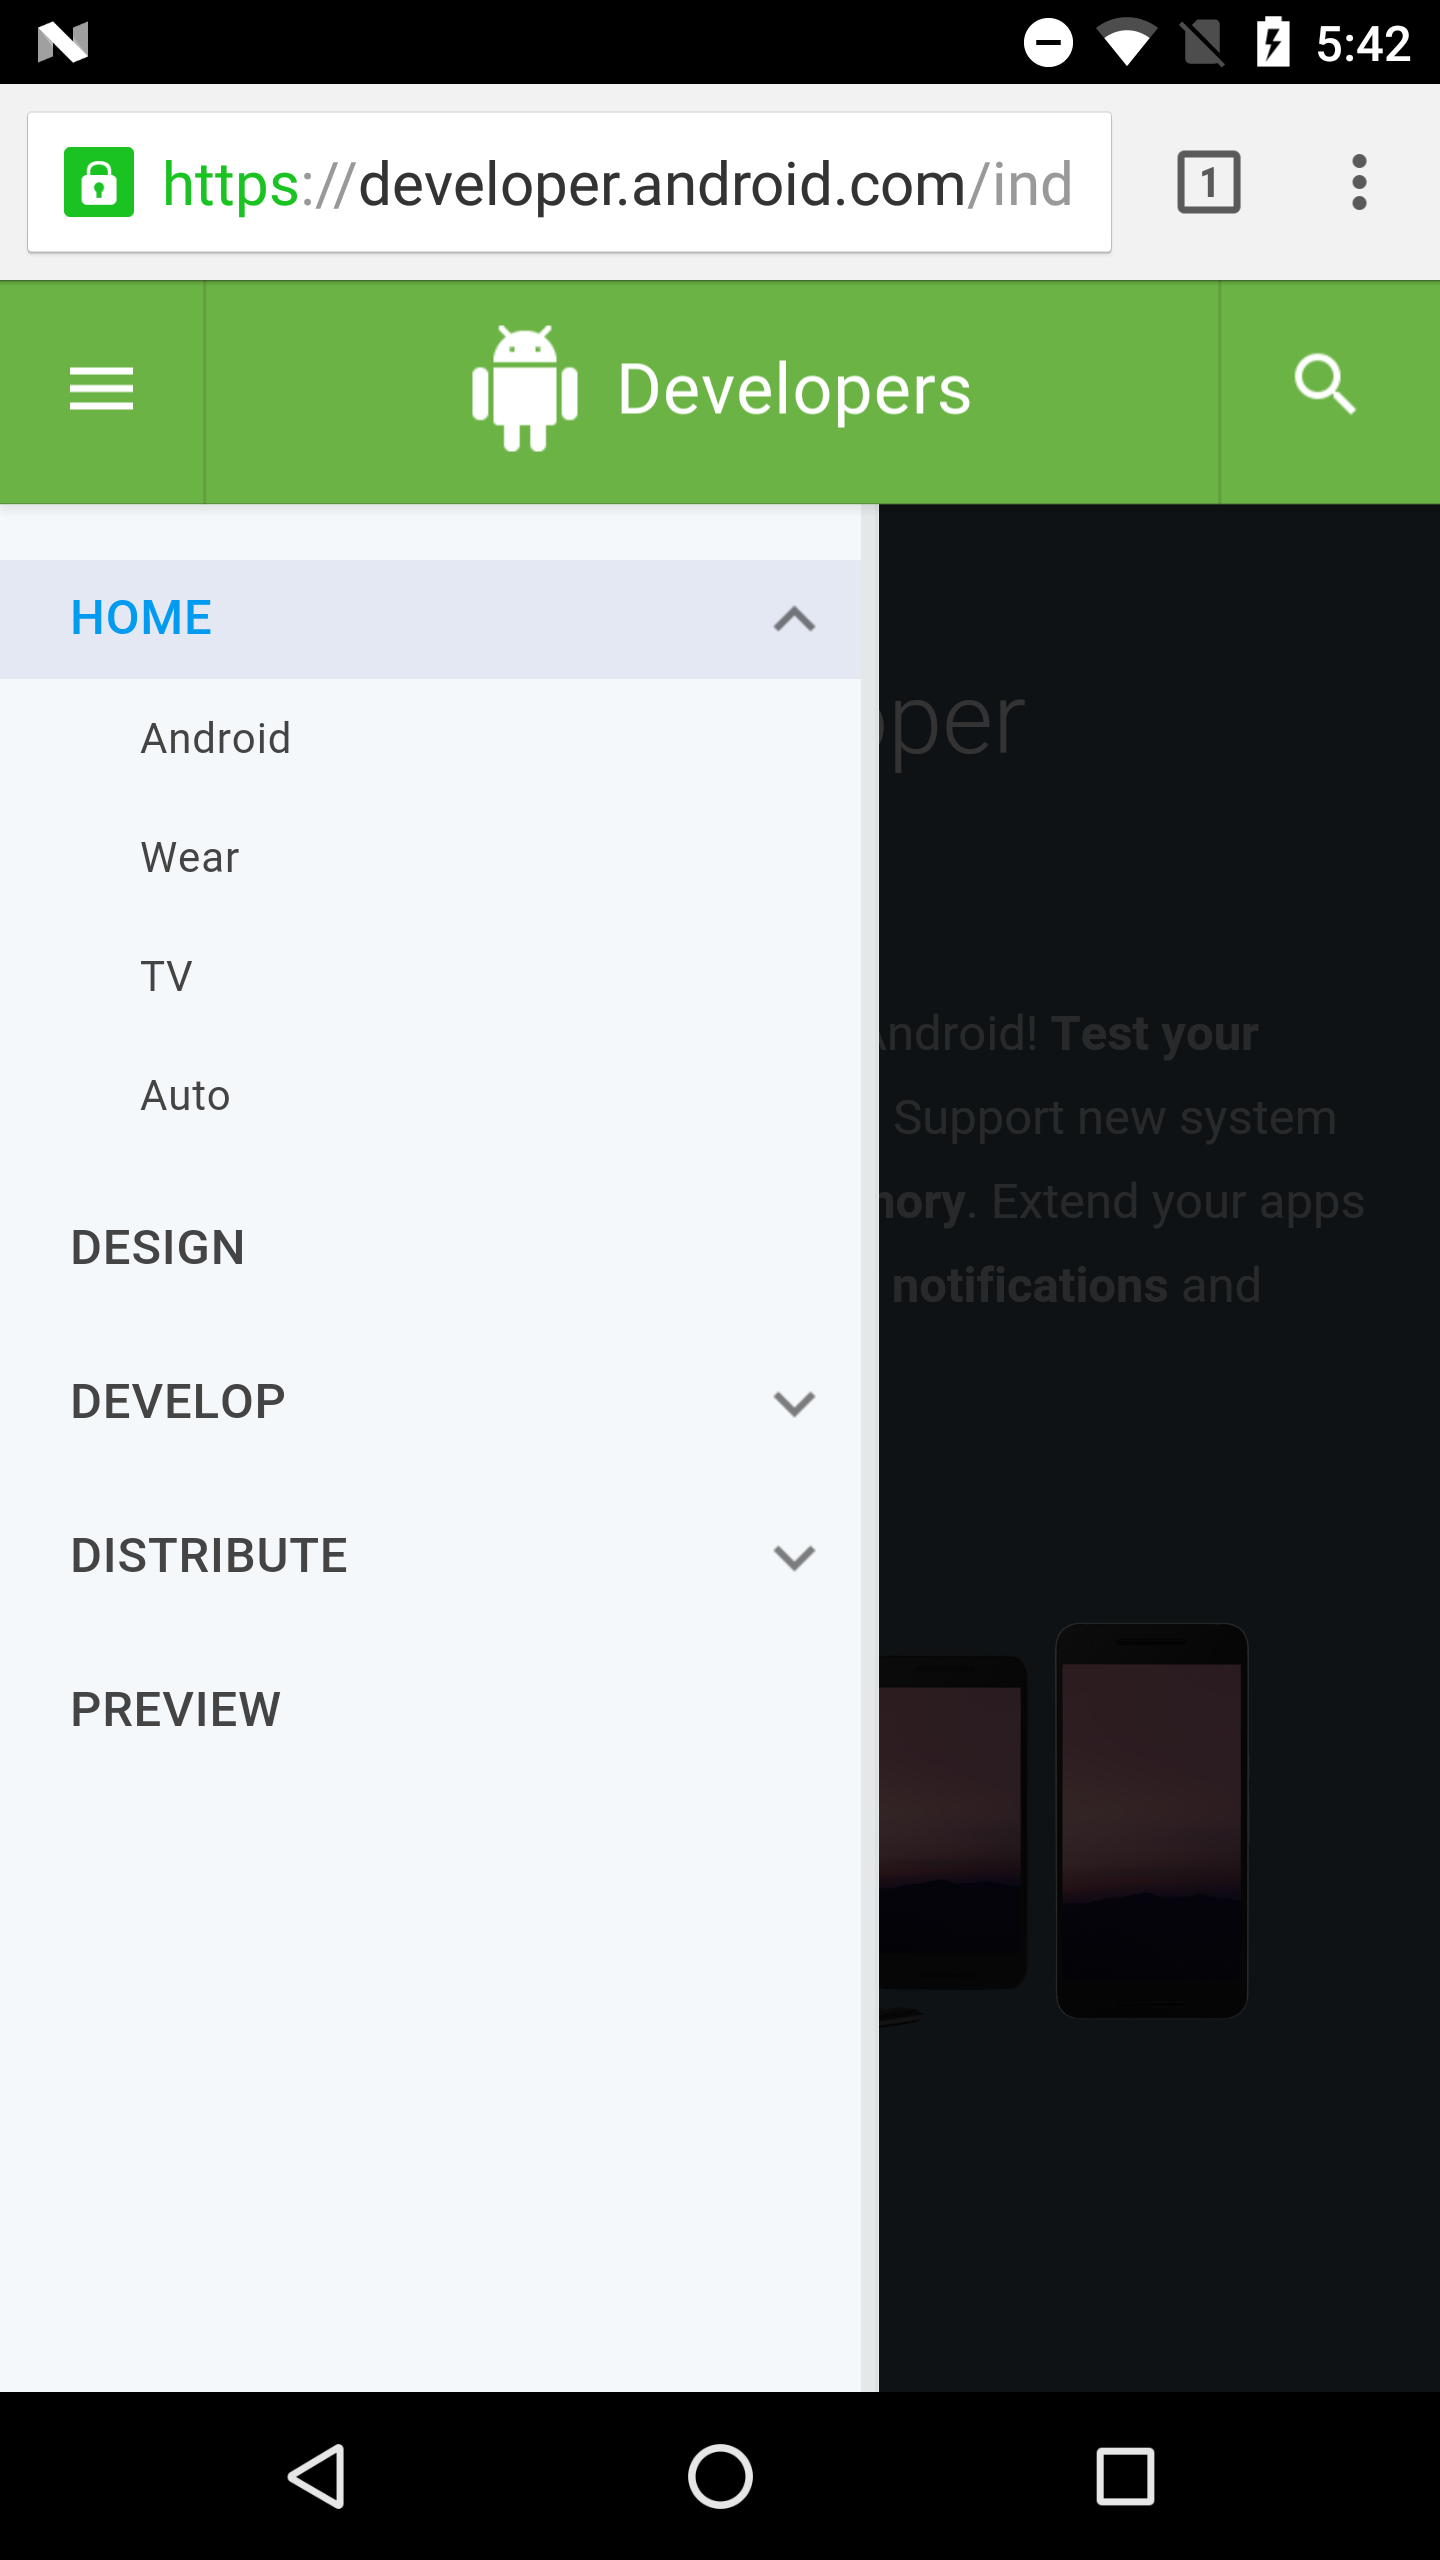Open the Android link under Home
The image size is (1440, 2560).
(430, 739)
